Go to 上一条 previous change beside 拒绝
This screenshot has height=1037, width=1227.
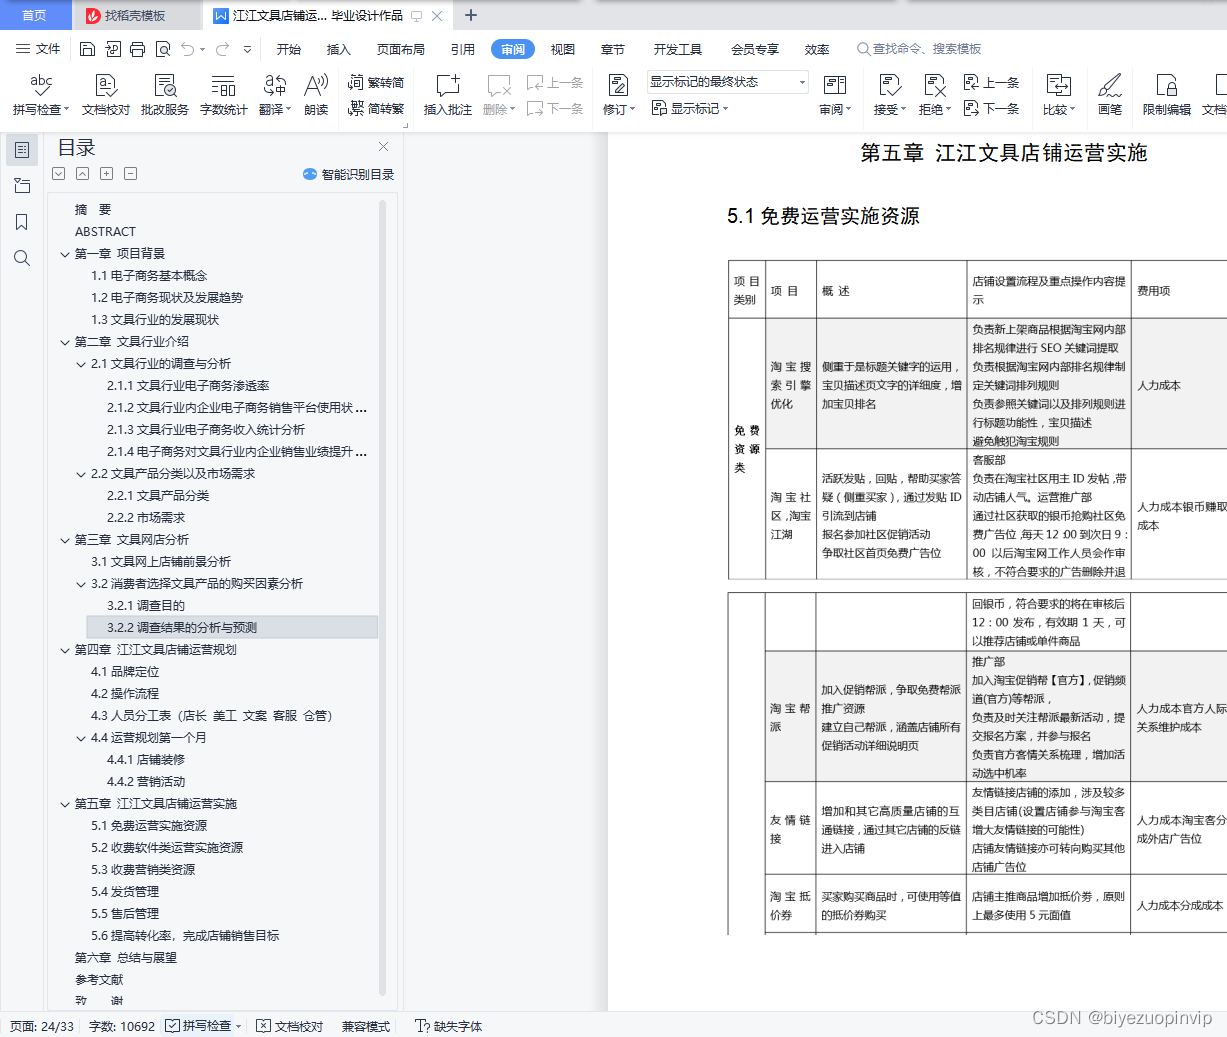[x=991, y=82]
